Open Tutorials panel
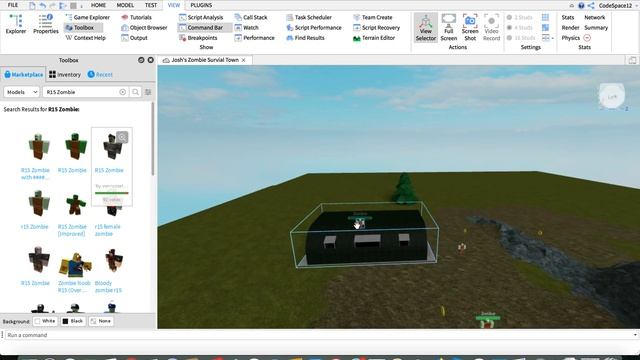640x360 pixels. click(136, 17)
